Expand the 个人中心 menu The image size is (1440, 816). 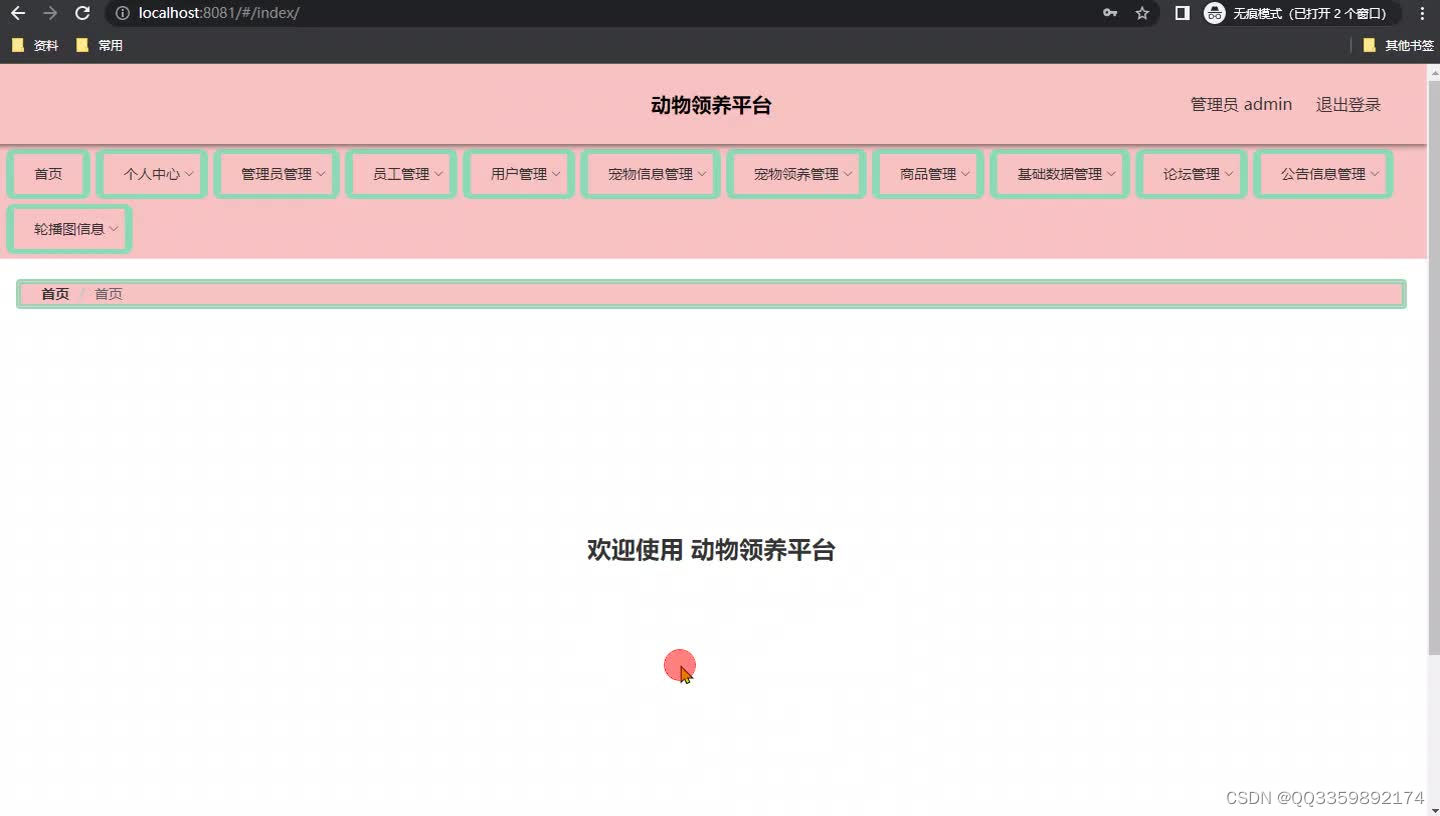(x=152, y=174)
